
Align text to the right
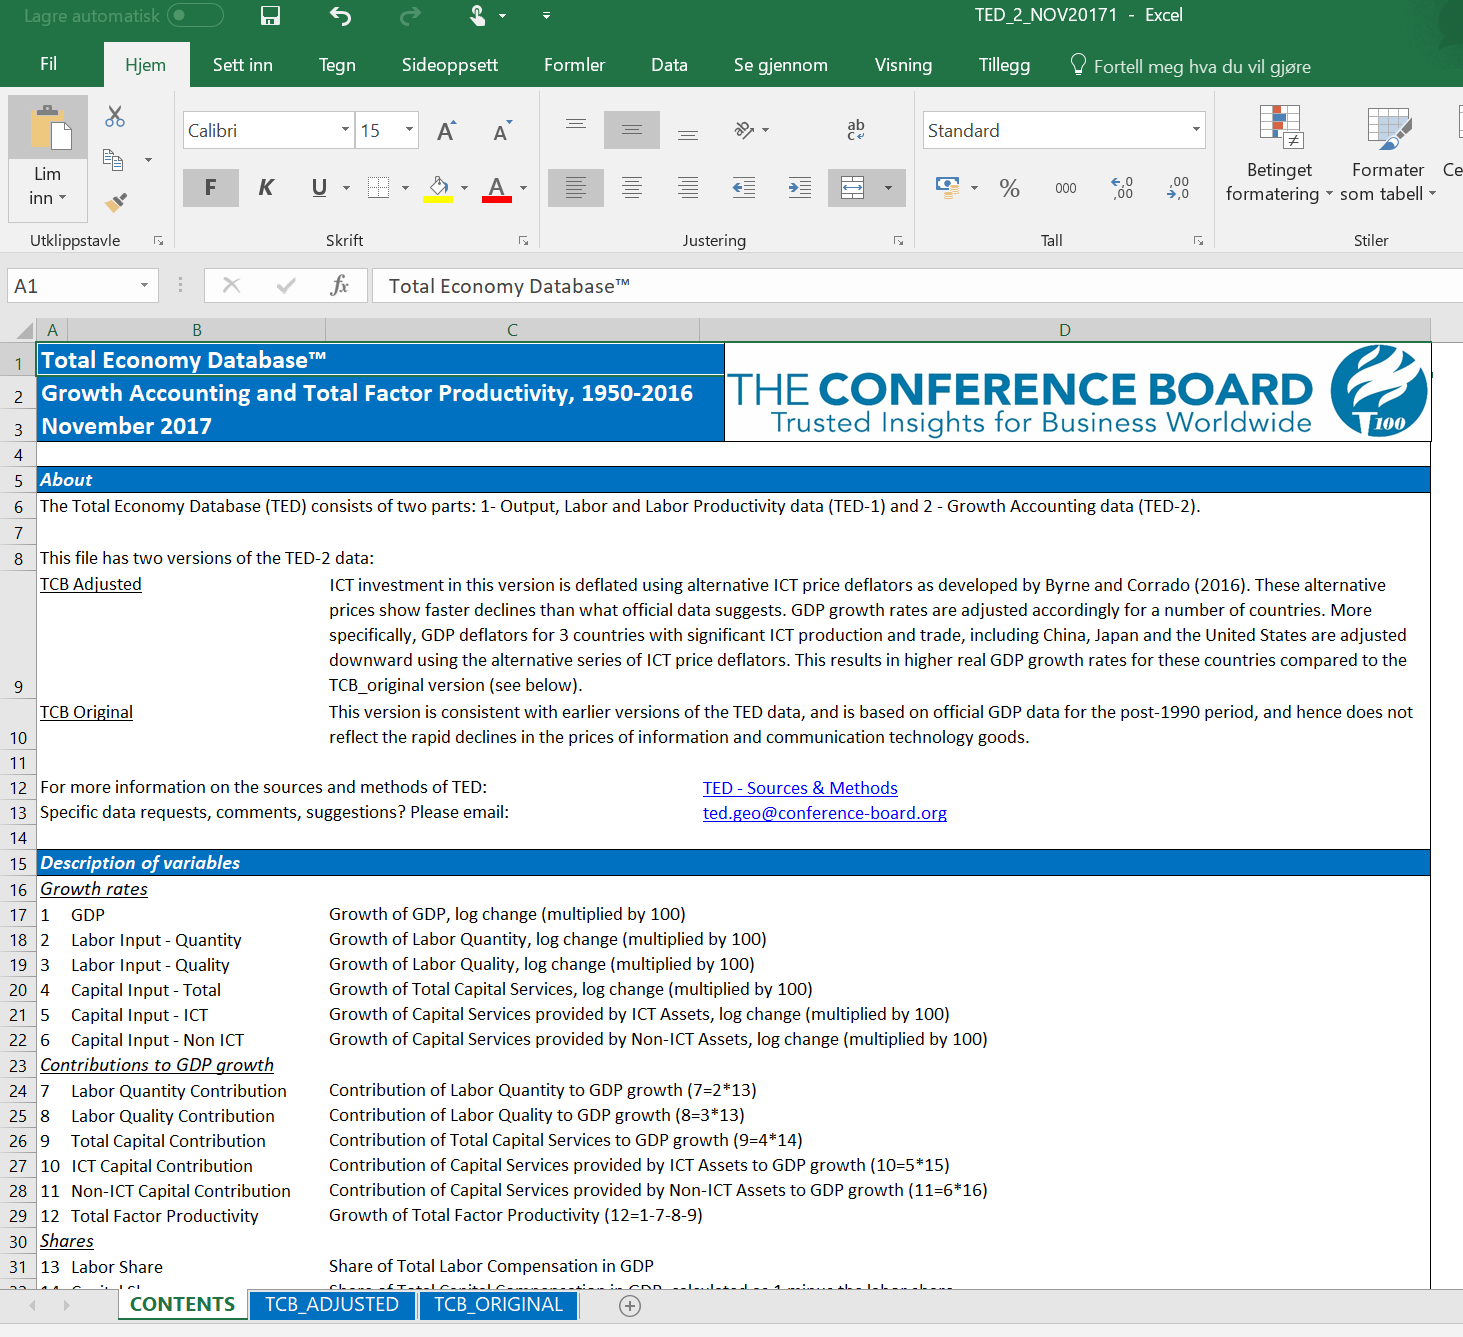688,188
